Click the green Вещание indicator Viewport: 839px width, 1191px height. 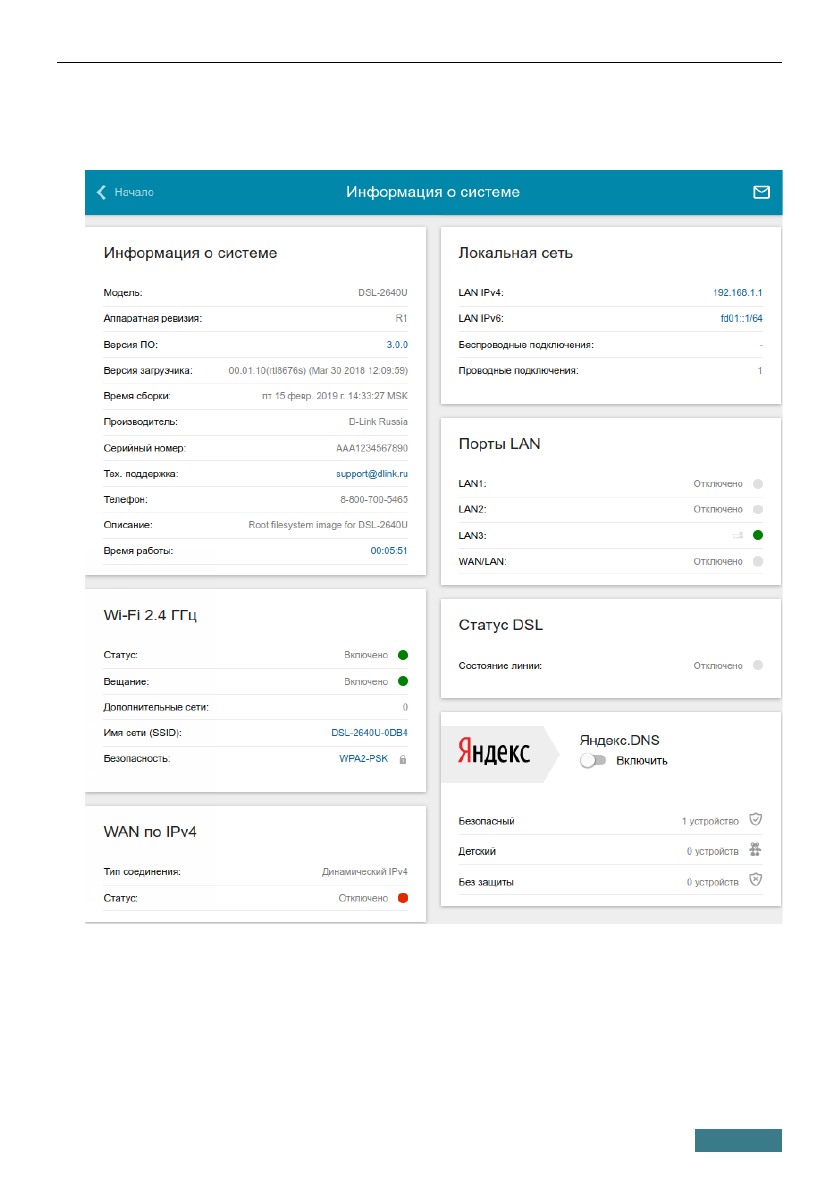point(402,681)
